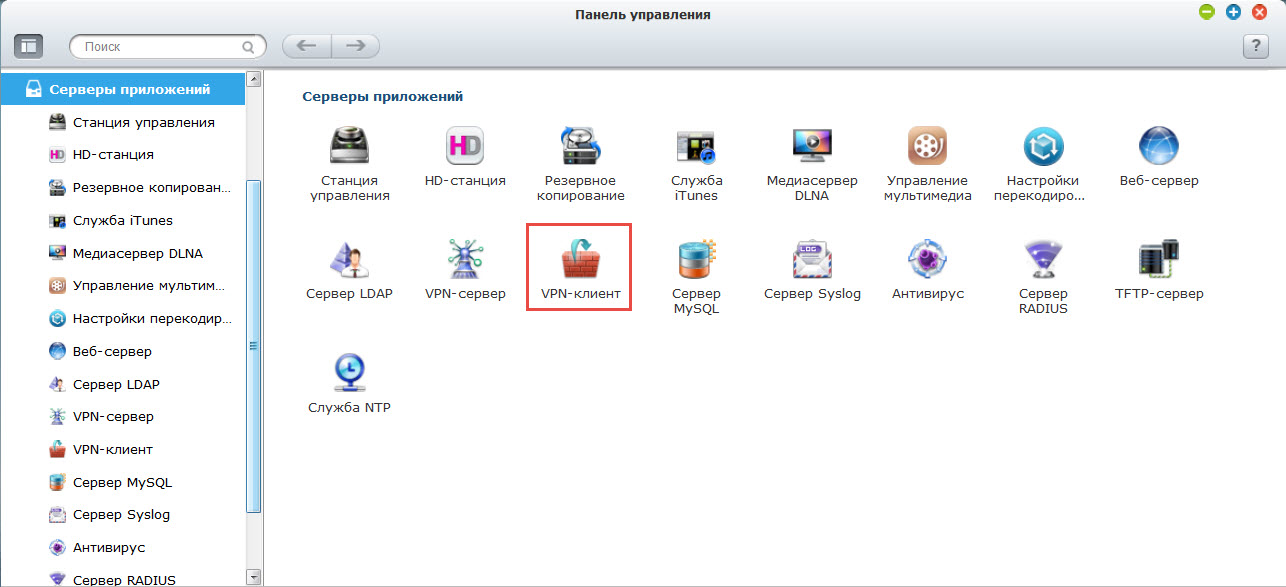Open Сервер LDAP in the main panel
The height and width of the screenshot is (587, 1286).
point(350,271)
